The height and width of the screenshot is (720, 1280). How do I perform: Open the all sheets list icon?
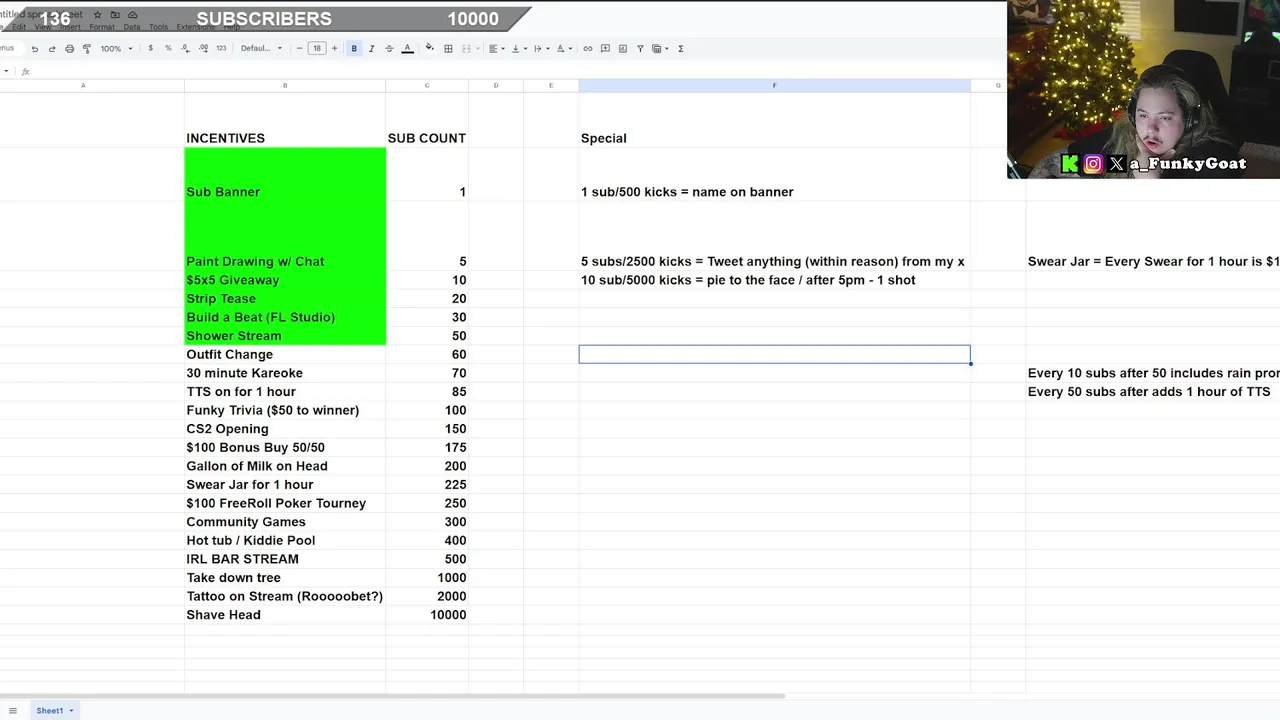click(x=13, y=711)
